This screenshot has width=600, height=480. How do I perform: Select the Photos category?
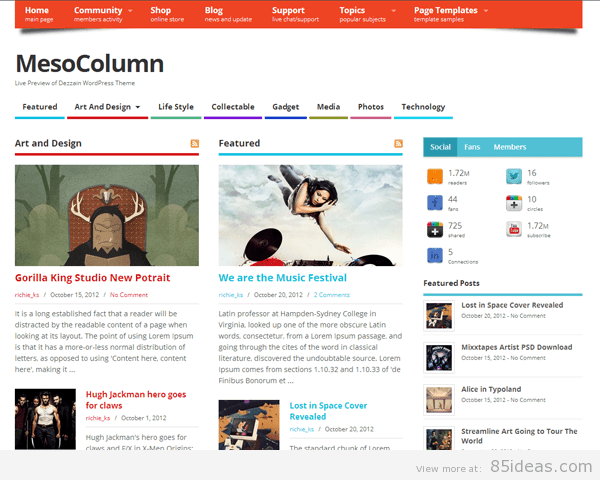tap(371, 107)
